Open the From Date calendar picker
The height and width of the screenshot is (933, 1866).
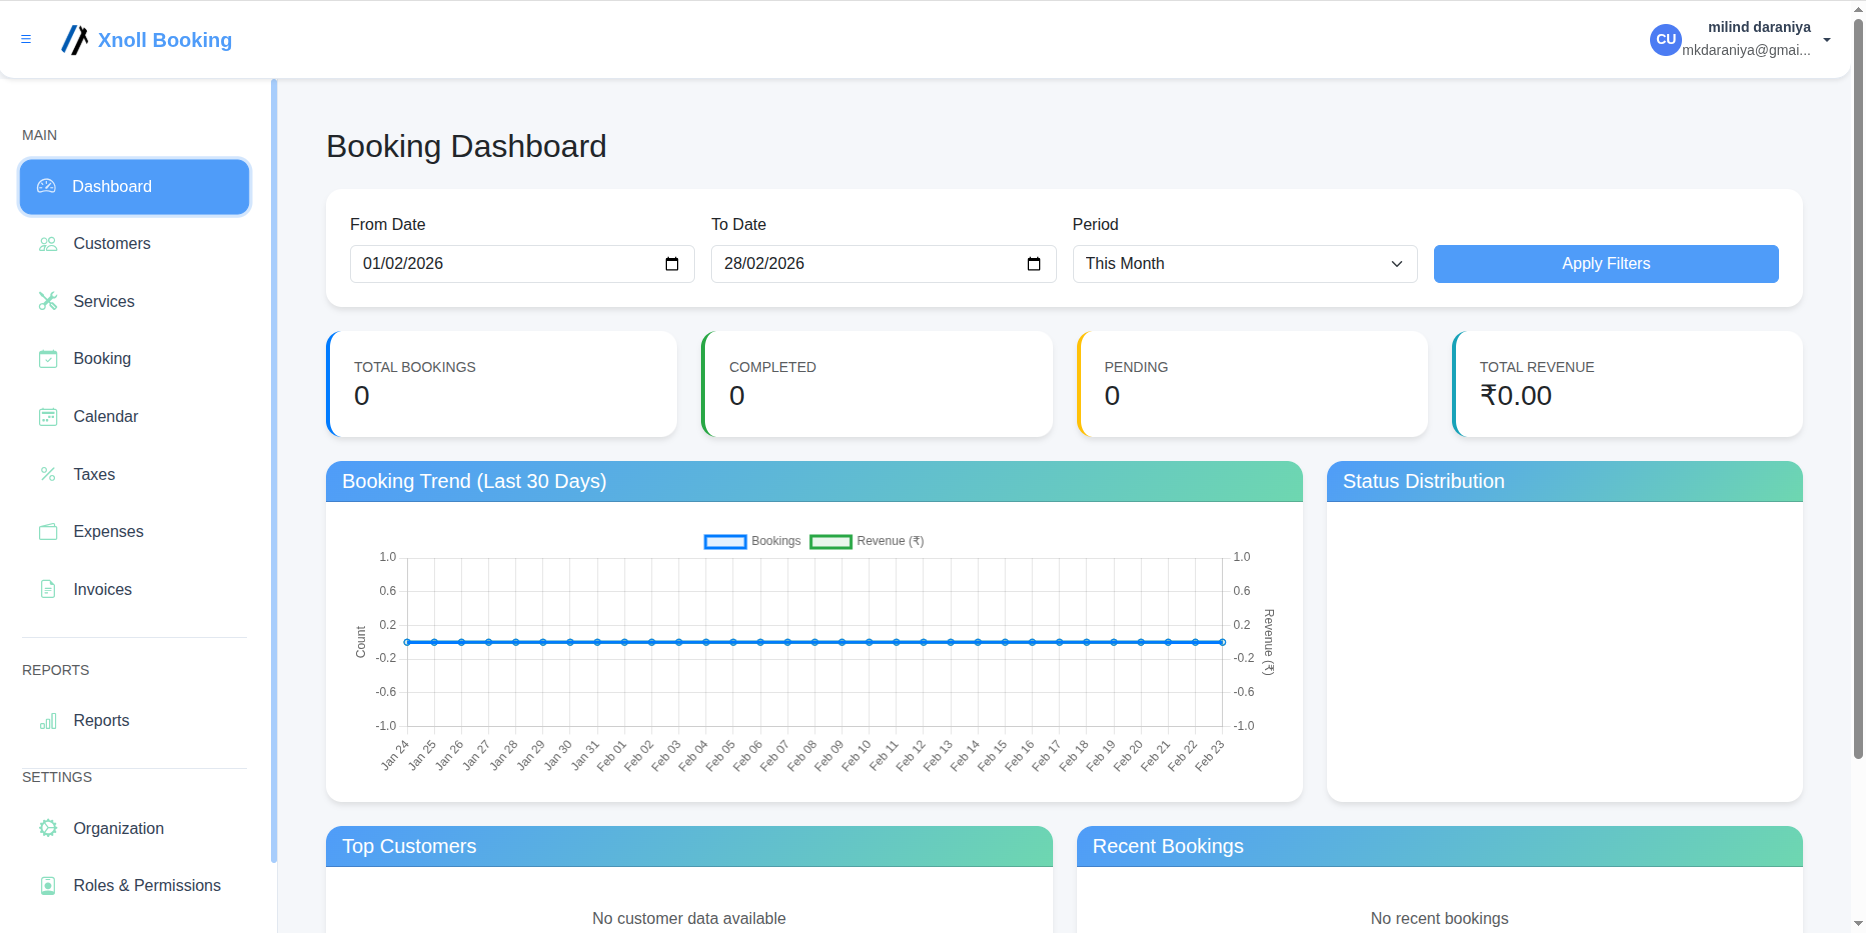tap(673, 263)
